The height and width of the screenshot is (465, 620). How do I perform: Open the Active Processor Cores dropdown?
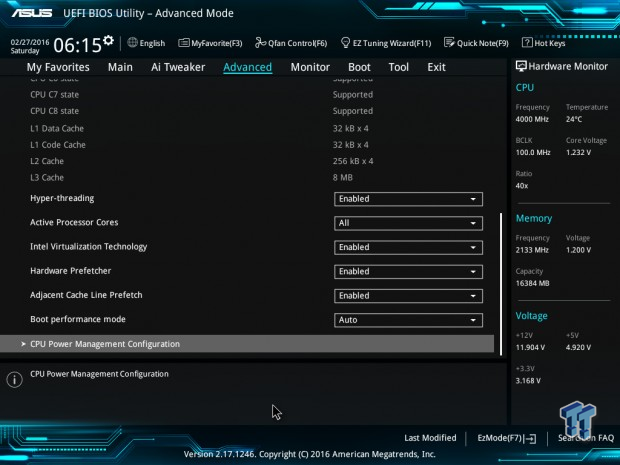408,223
